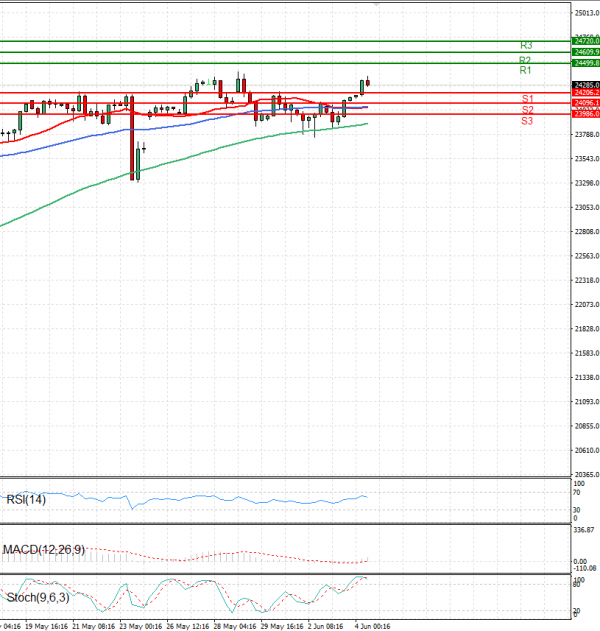Click the 23543.0 price axis value
This screenshot has height=631, width=600.
tap(587, 159)
